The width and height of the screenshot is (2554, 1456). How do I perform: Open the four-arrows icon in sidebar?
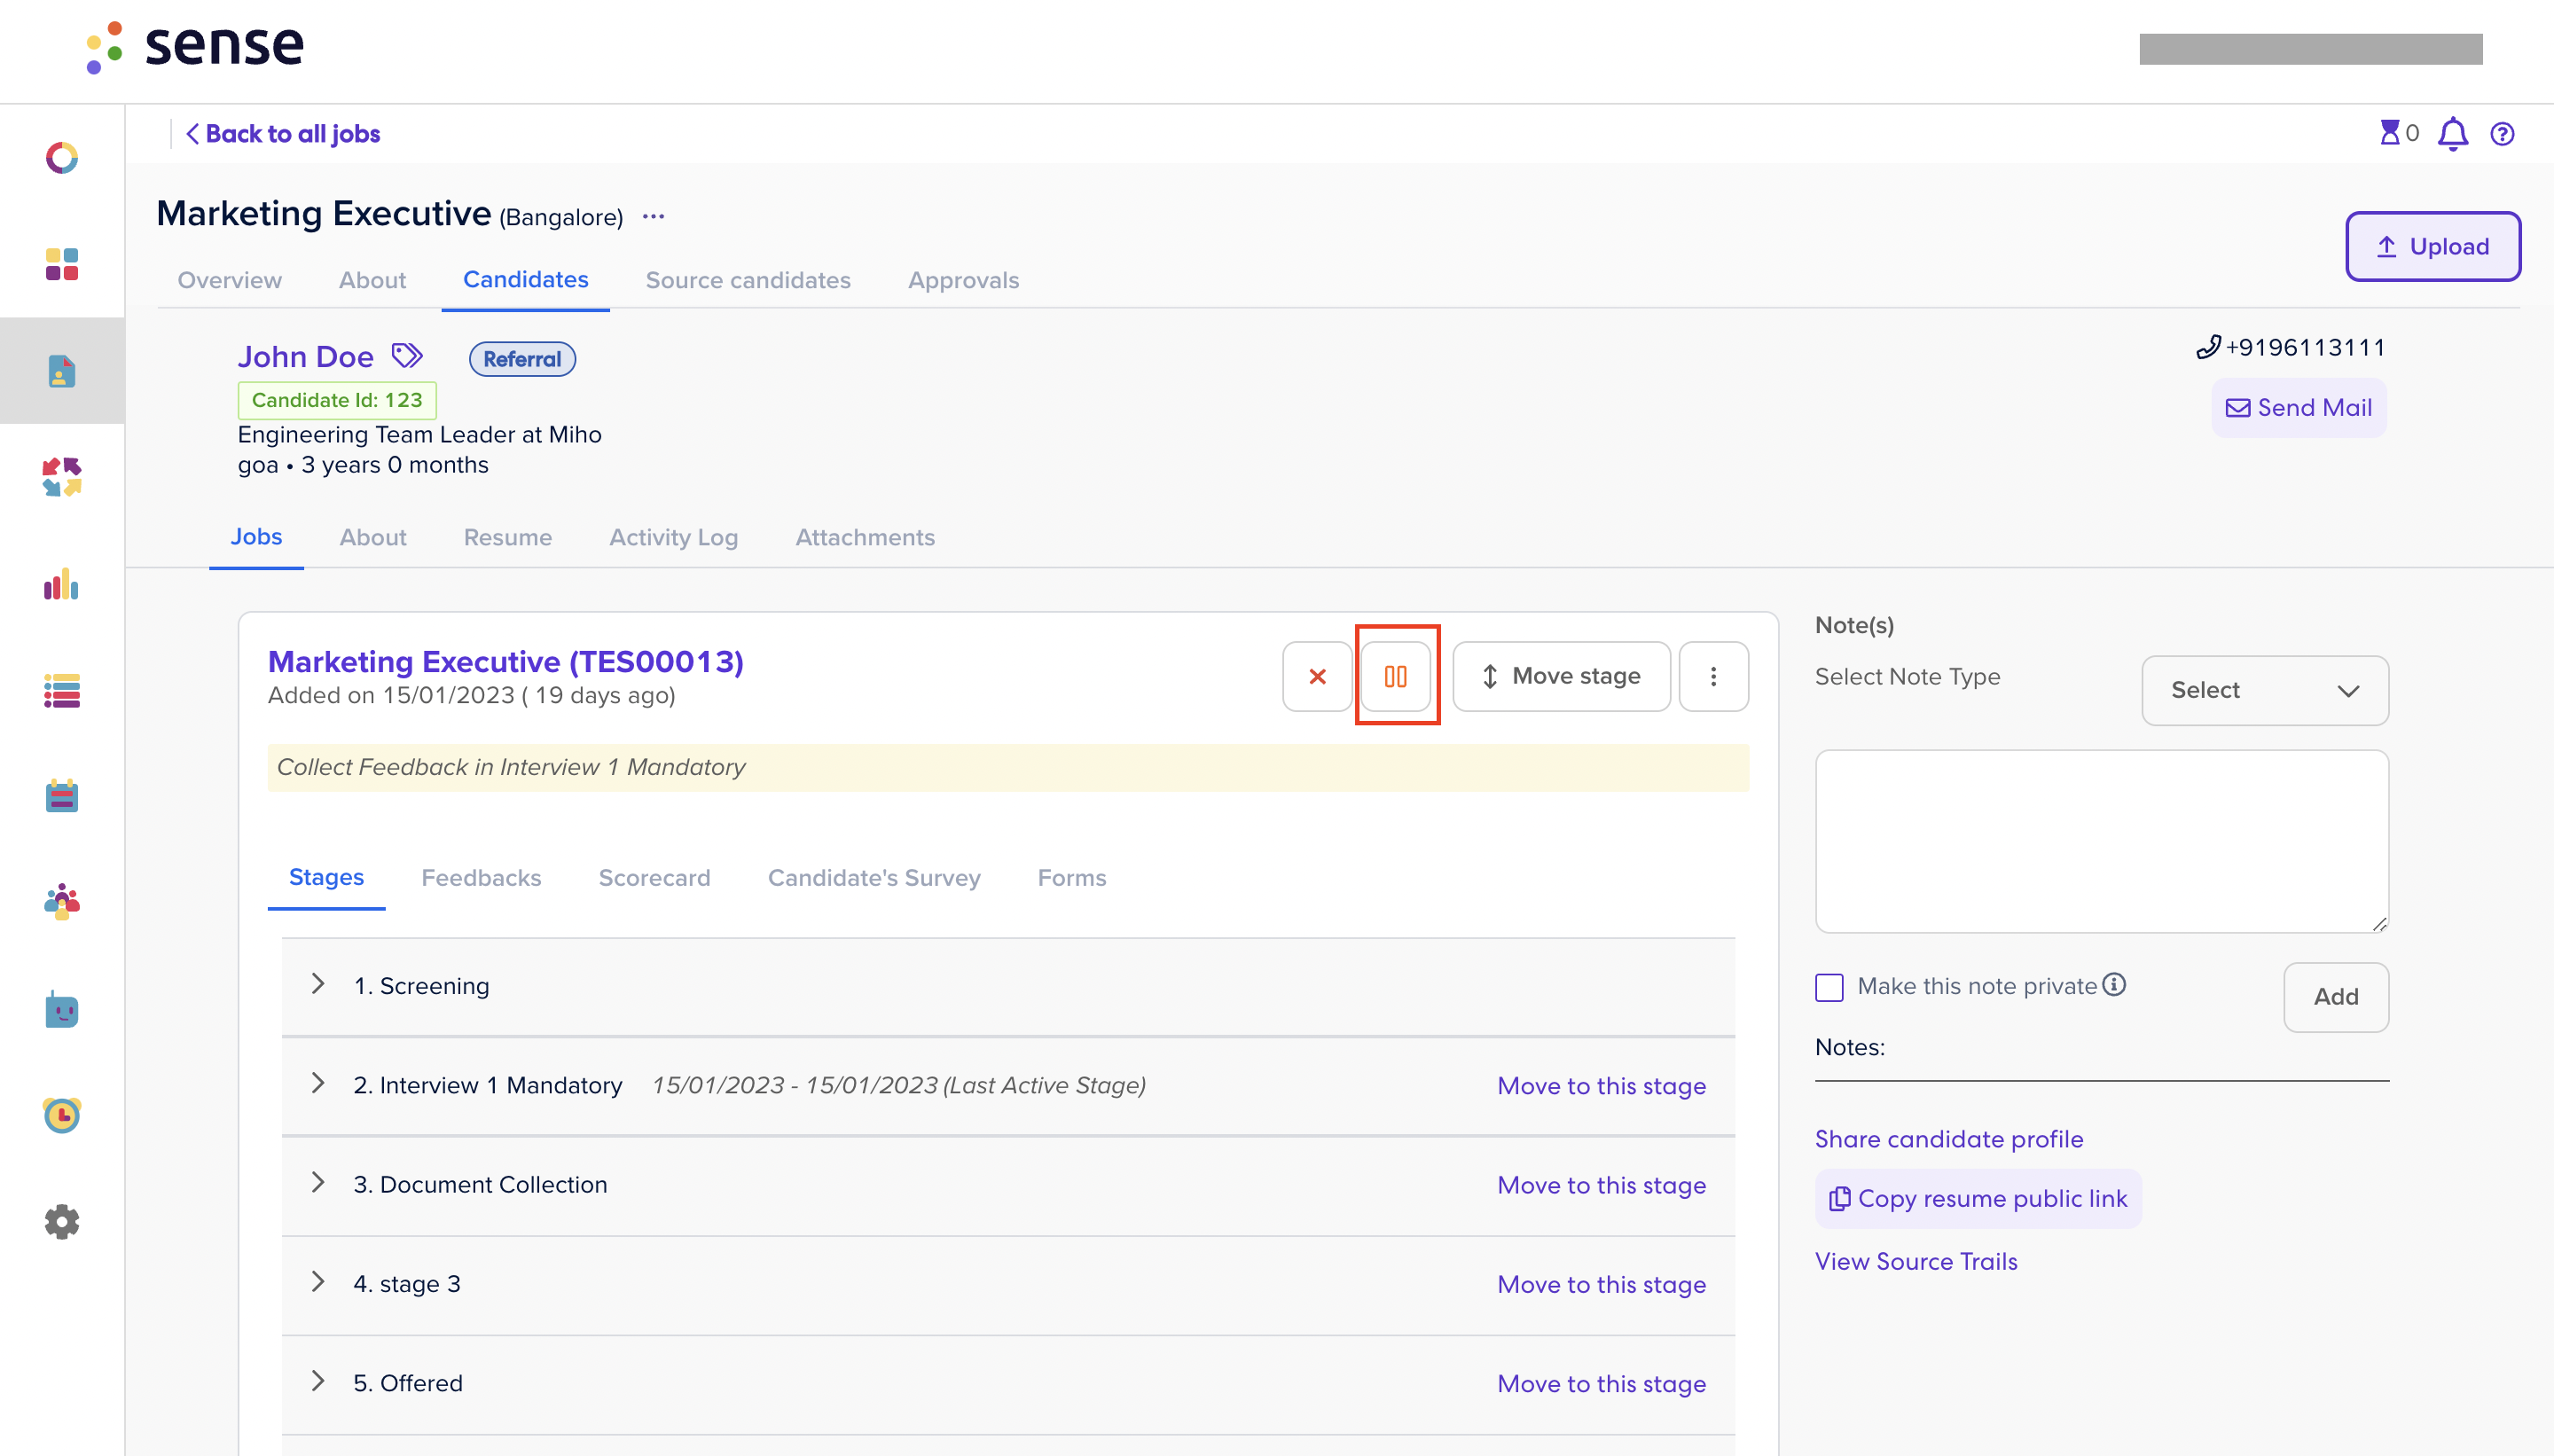[62, 477]
